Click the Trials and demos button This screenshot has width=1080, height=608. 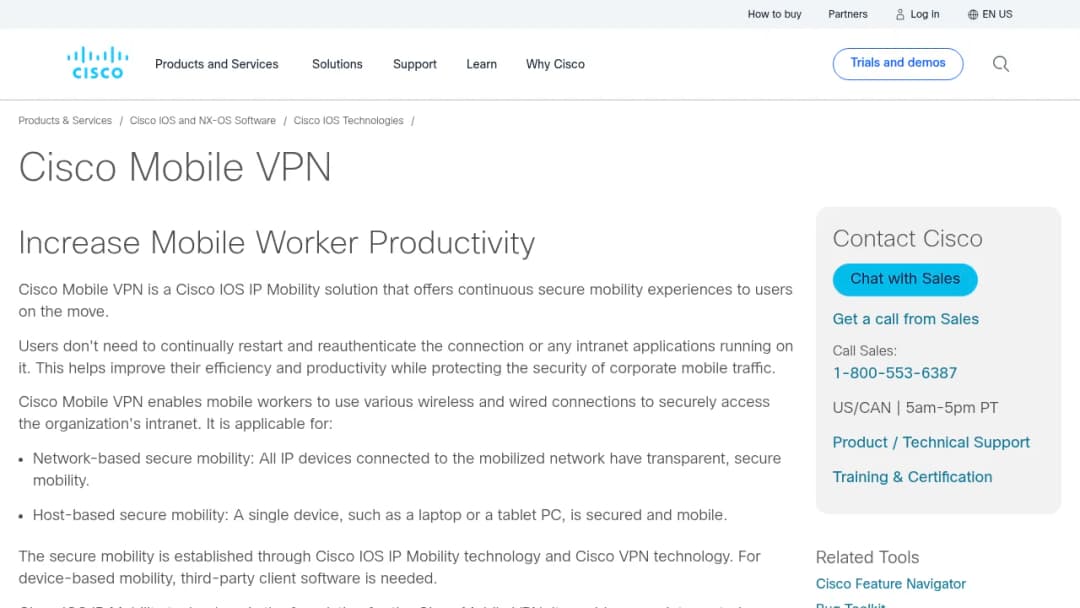897,63
